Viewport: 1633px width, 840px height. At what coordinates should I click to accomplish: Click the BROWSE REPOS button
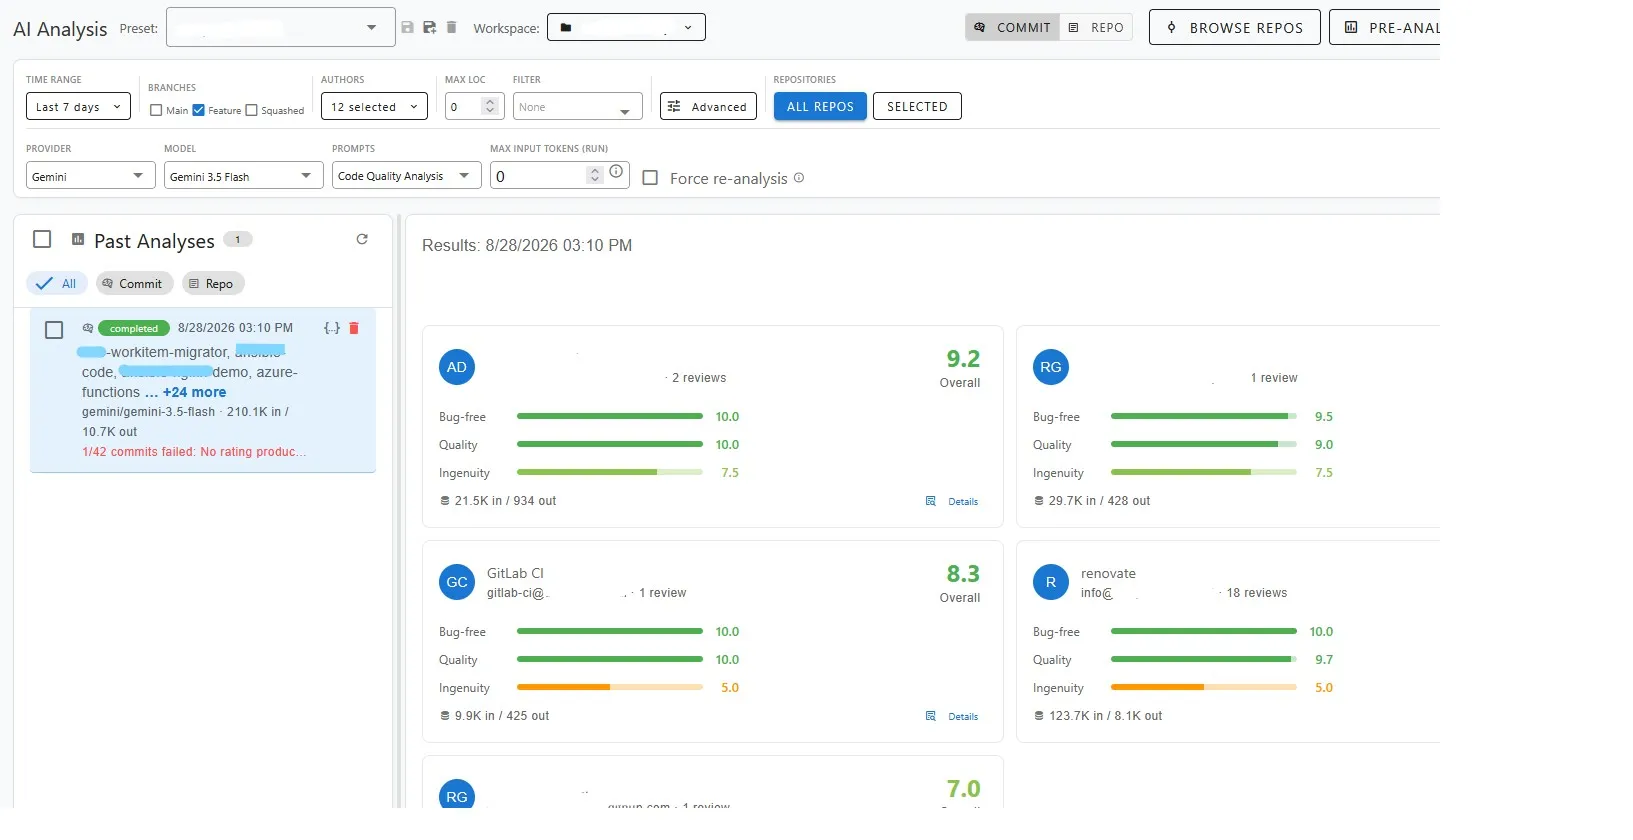point(1234,27)
